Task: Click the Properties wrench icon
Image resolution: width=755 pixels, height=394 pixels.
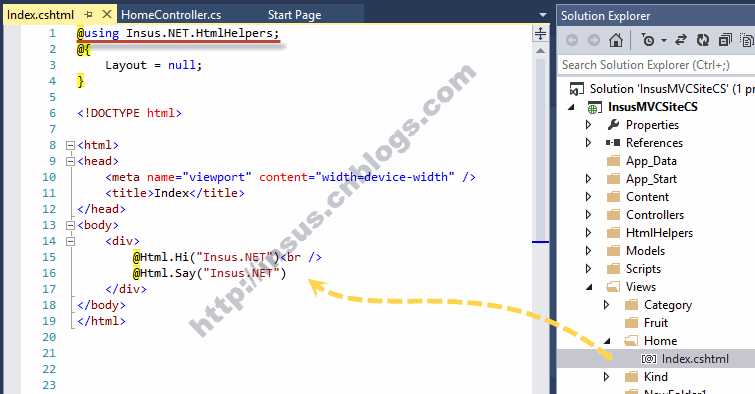Action: coord(613,125)
